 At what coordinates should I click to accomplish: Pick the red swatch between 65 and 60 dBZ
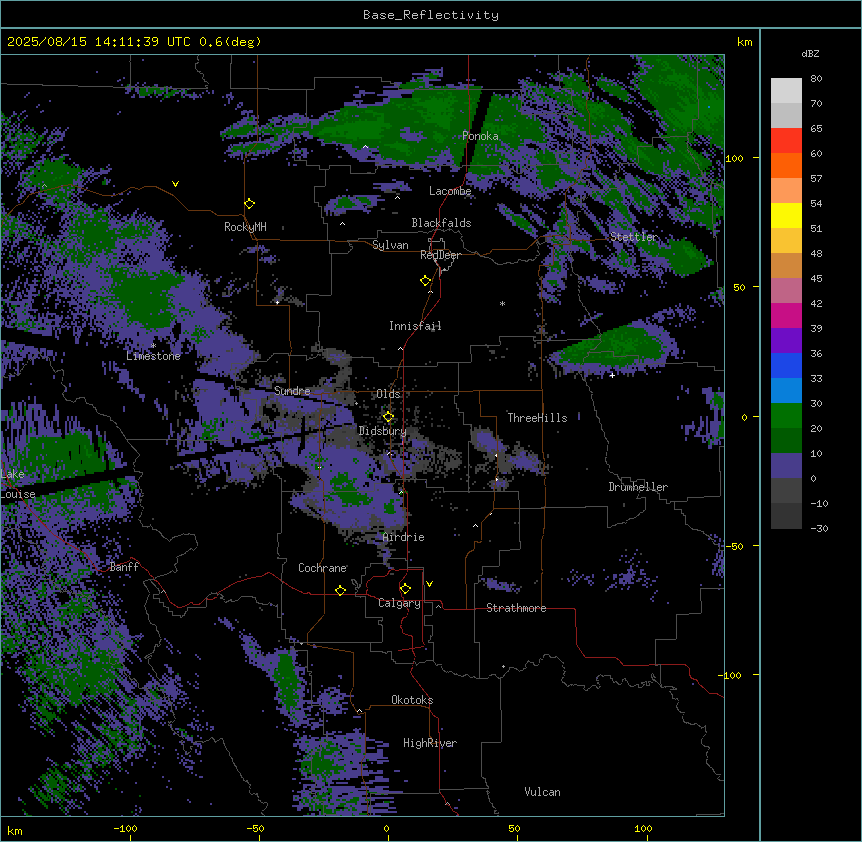(786, 141)
